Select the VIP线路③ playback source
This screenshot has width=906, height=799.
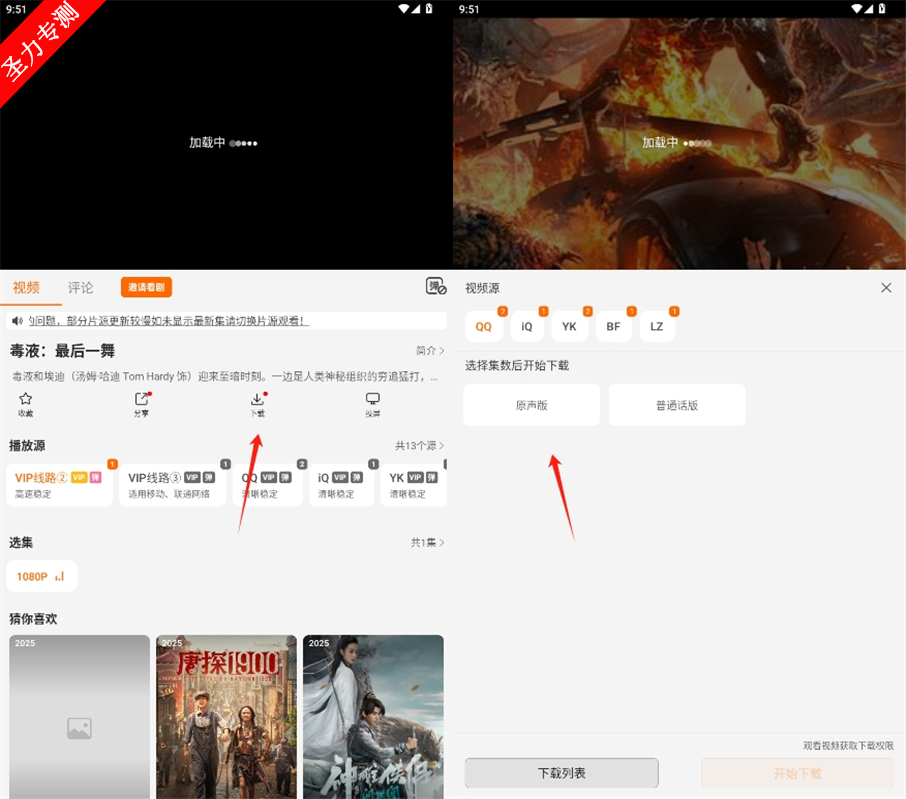pos(172,485)
